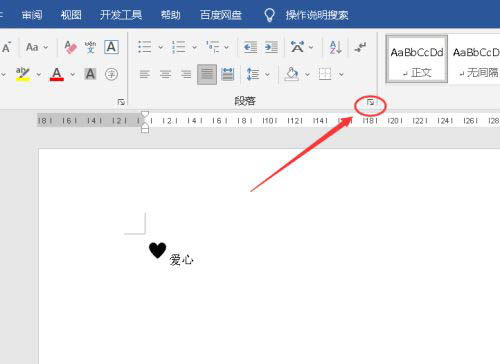500x364 pixels.
Task: Toggle center alignment
Action: pyautogui.click(x=165, y=74)
